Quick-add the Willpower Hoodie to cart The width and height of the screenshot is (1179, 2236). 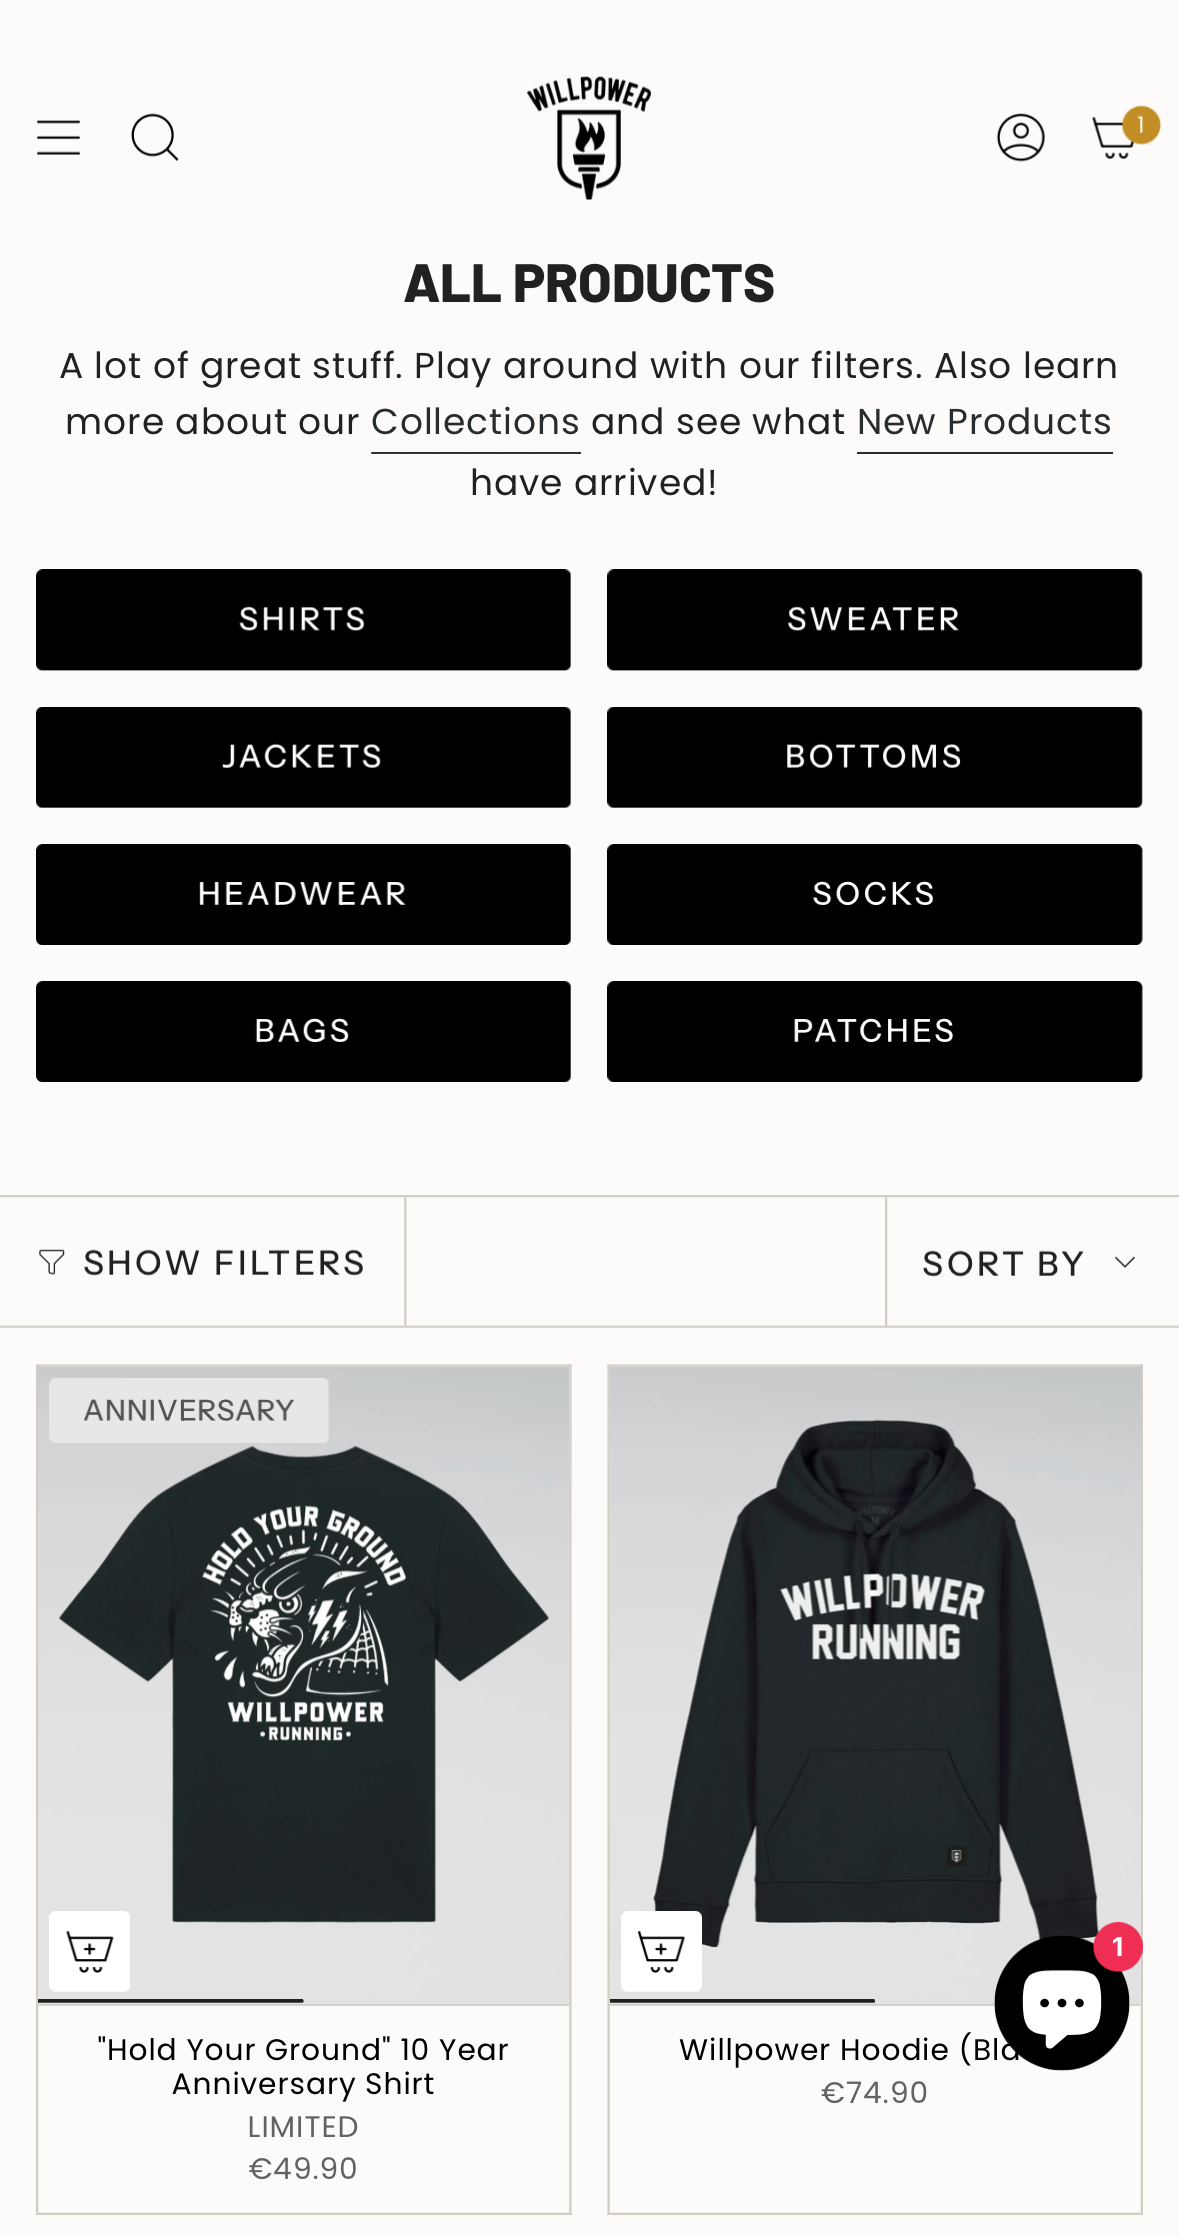(x=661, y=1951)
